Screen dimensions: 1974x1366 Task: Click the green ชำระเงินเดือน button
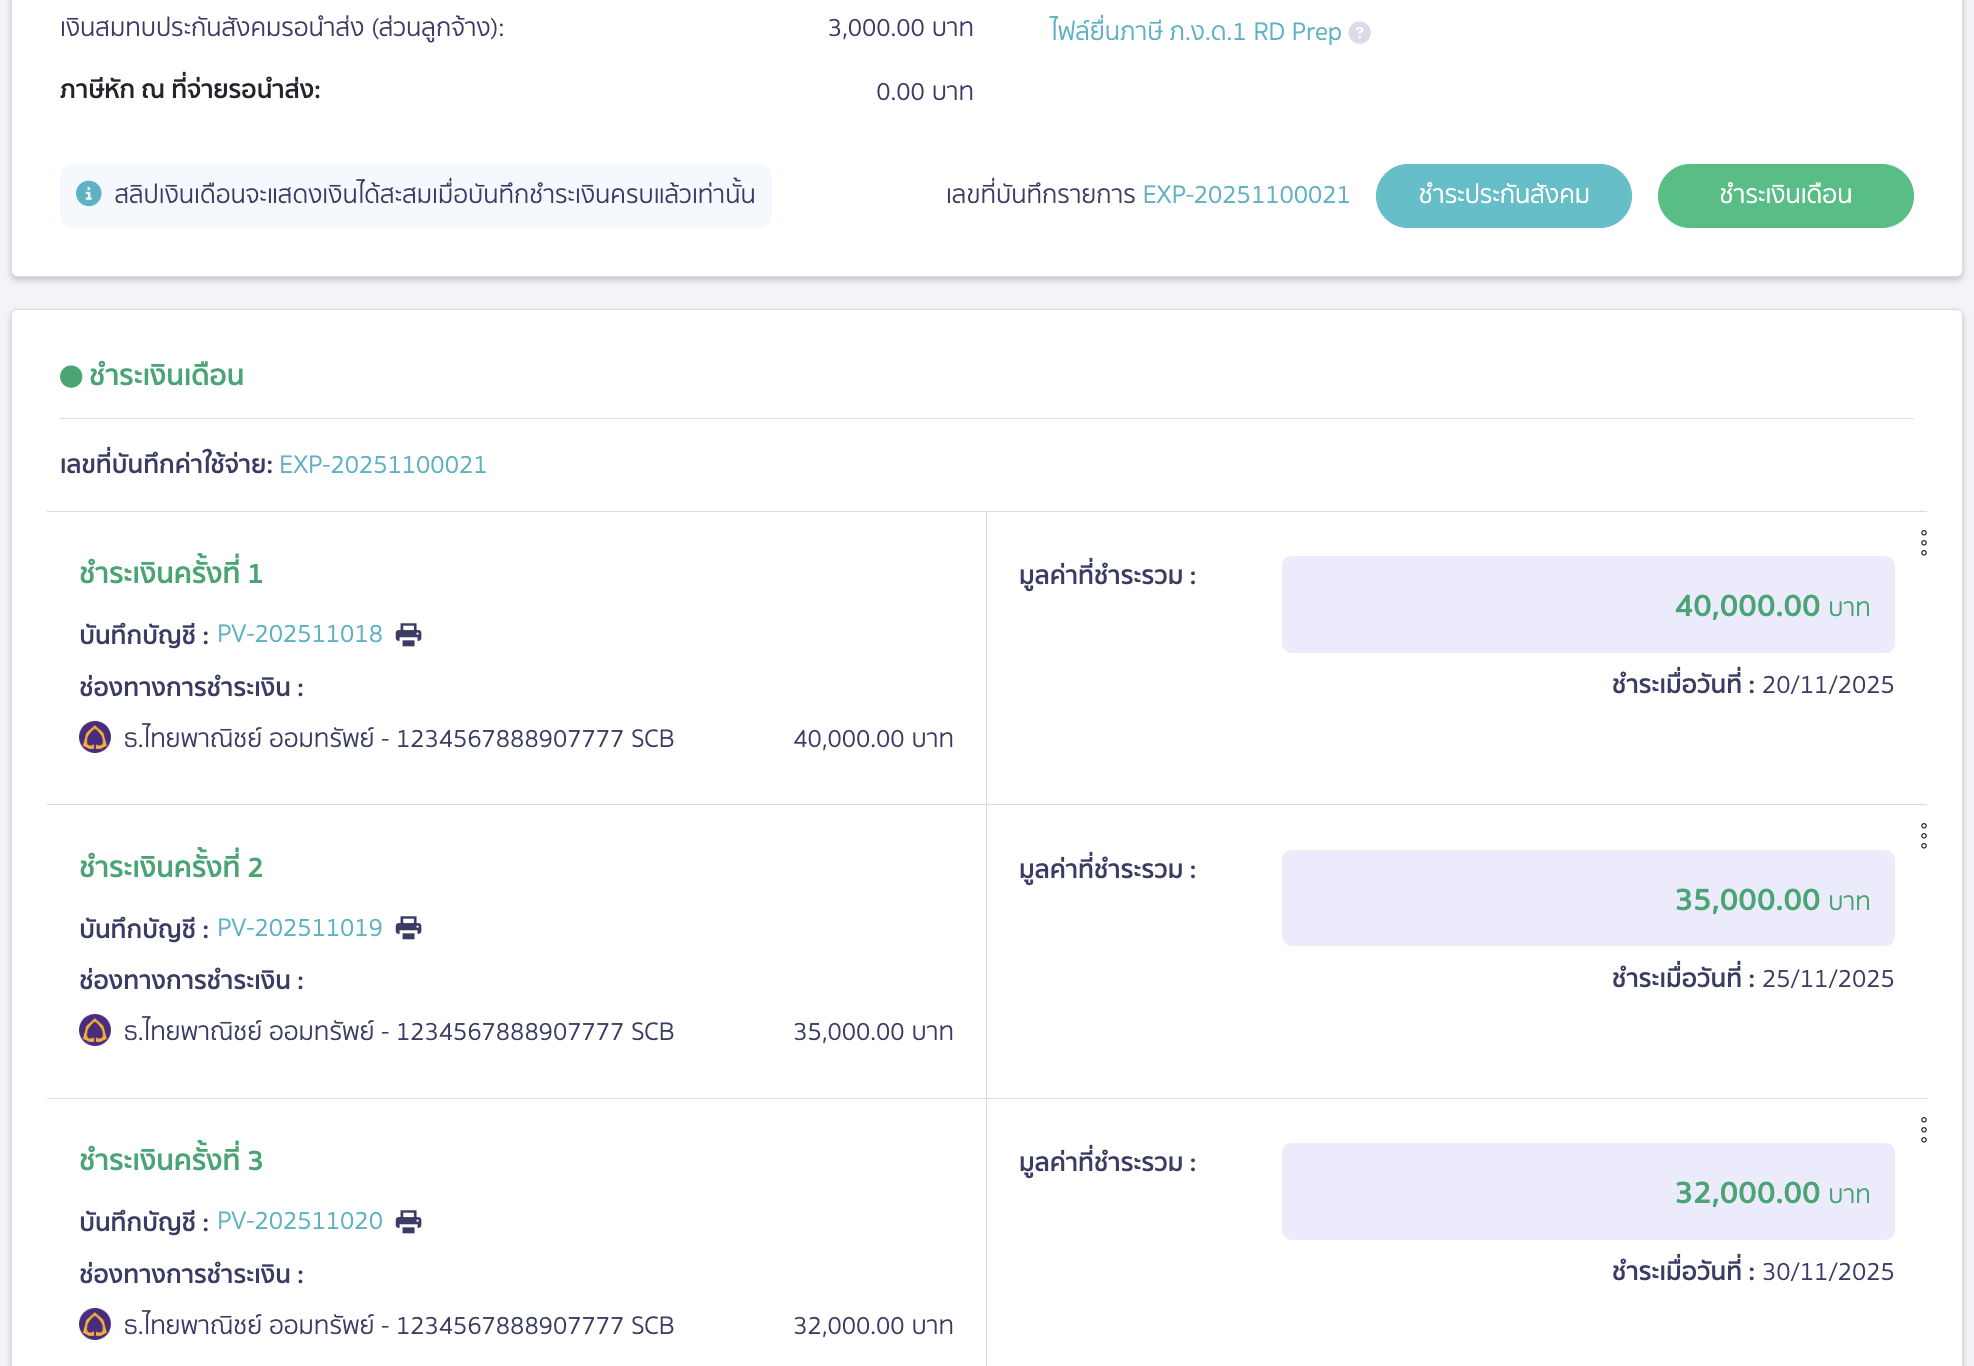pos(1785,195)
